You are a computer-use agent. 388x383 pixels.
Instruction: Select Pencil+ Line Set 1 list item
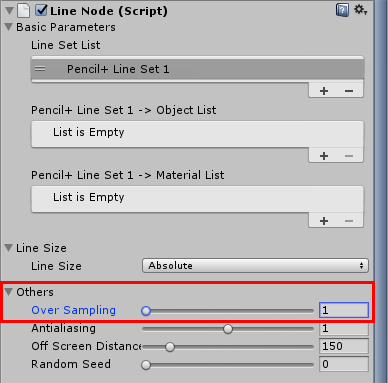(x=197, y=69)
